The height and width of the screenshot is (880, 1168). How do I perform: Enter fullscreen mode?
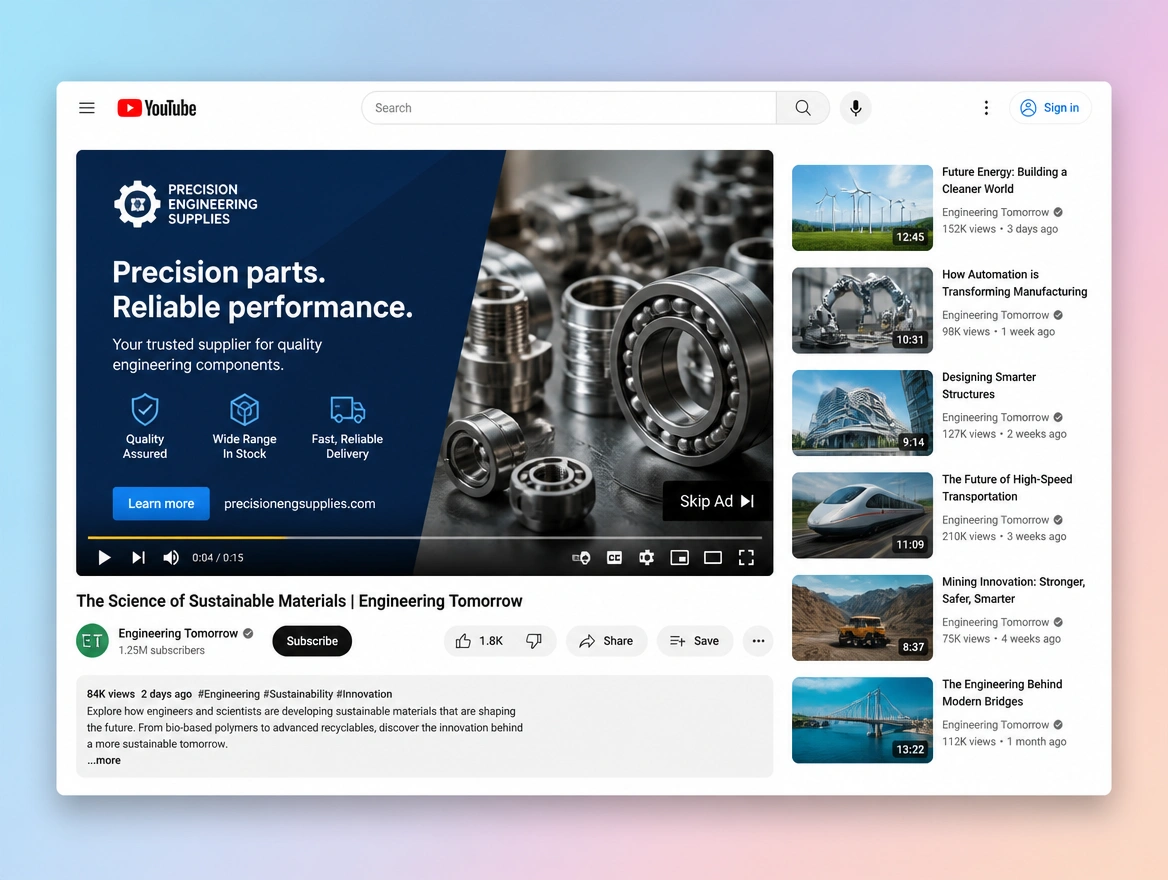pyautogui.click(x=746, y=557)
